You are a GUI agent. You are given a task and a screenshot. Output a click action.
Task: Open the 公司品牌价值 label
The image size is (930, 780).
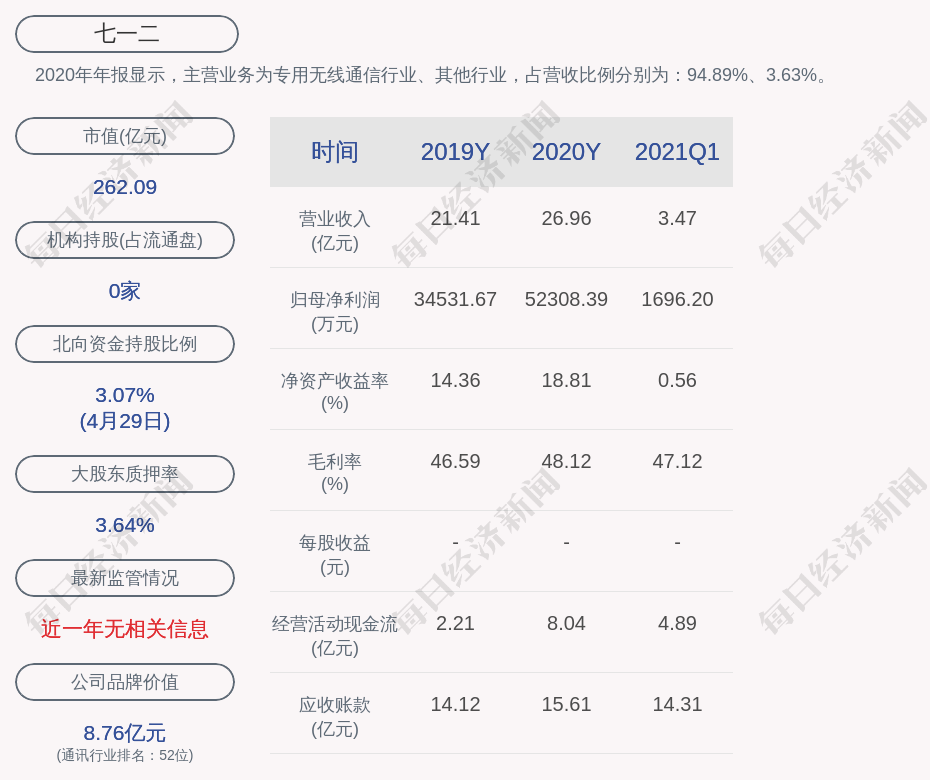point(125,682)
